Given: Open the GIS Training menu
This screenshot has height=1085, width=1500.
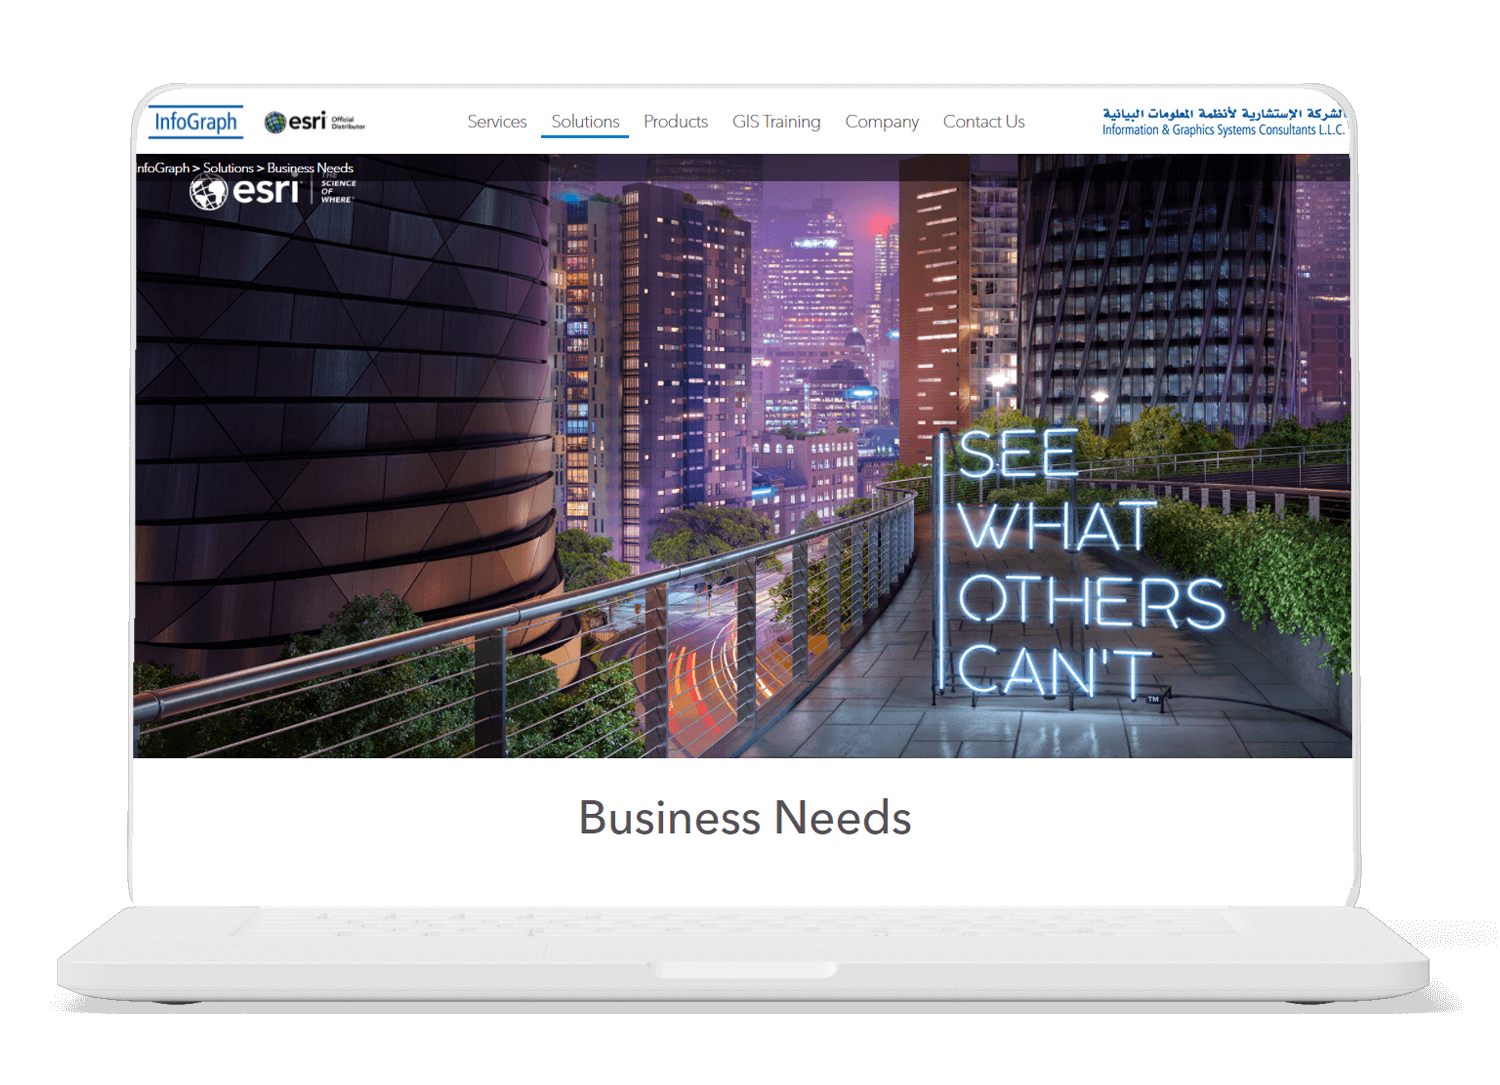Looking at the screenshot, I should [776, 121].
